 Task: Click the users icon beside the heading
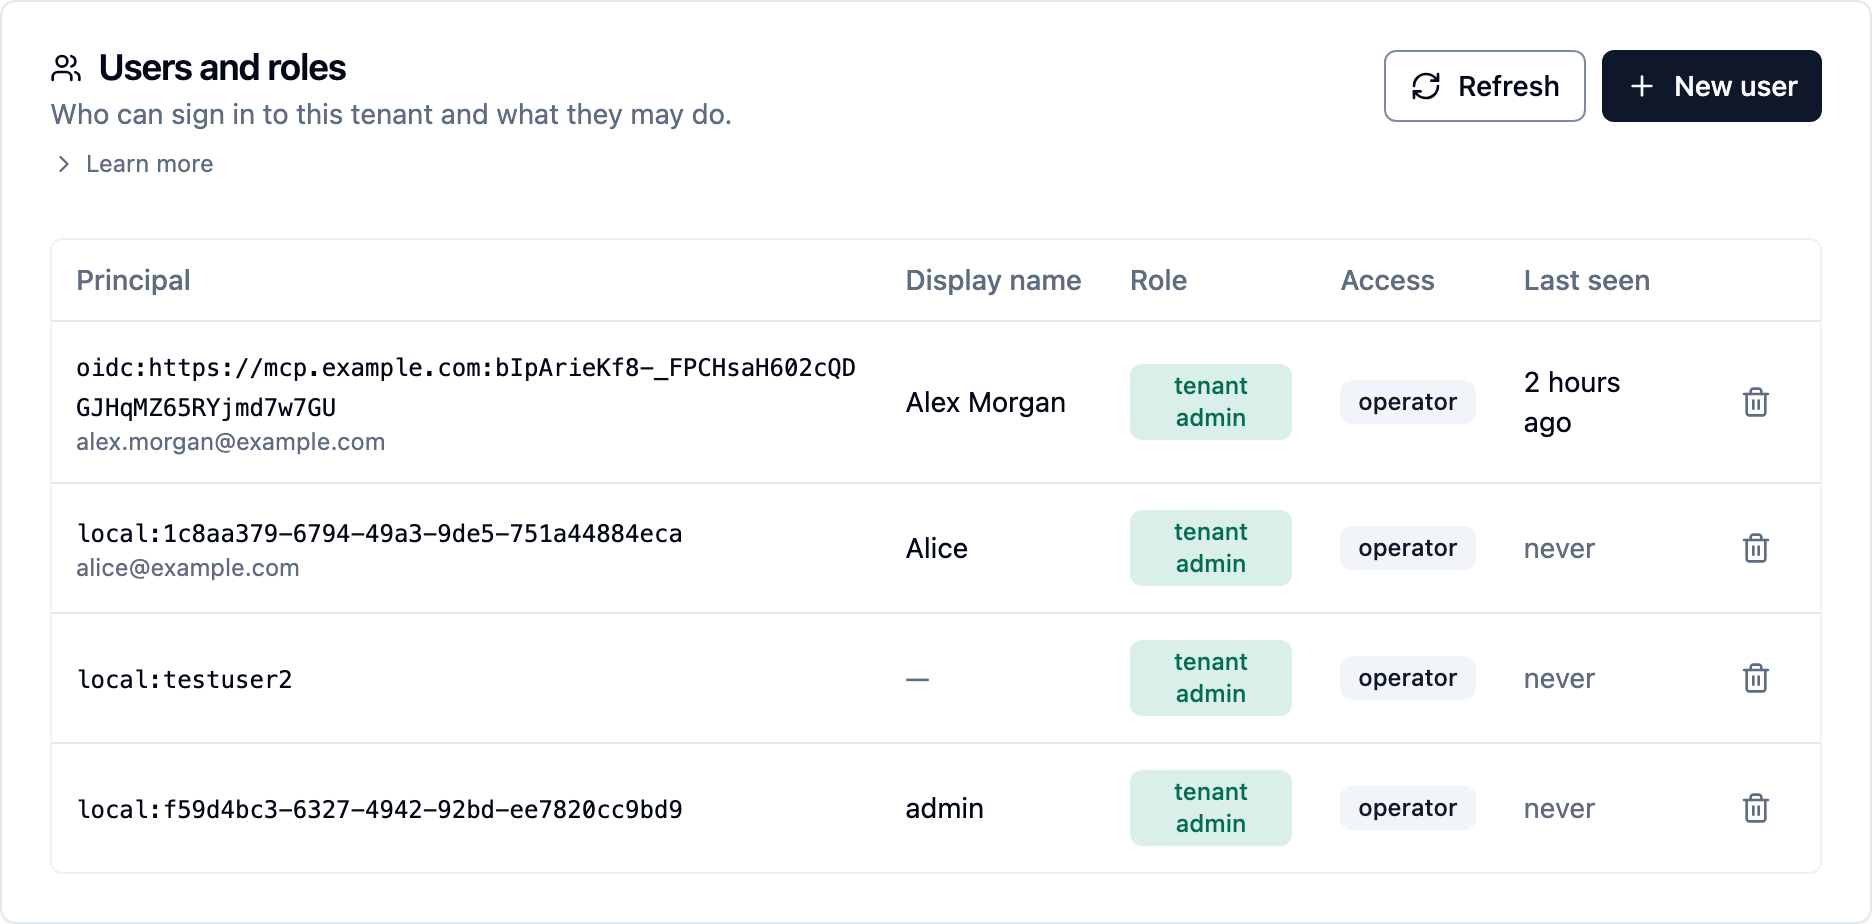(66, 68)
